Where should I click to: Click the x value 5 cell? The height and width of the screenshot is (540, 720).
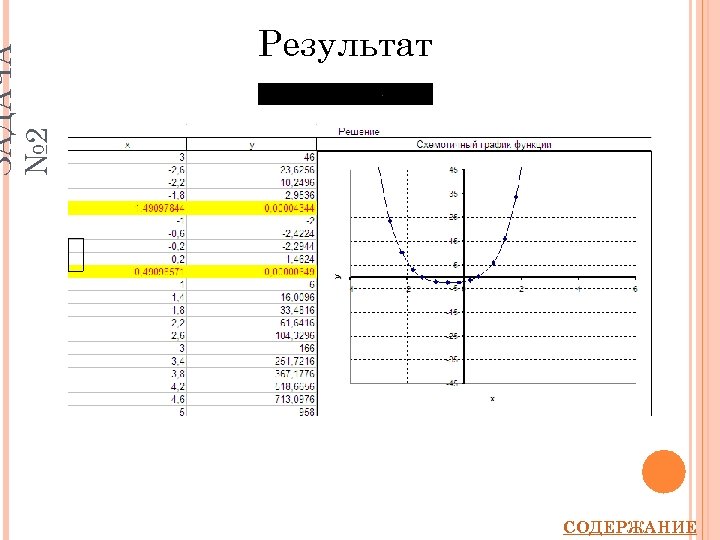click(x=127, y=411)
